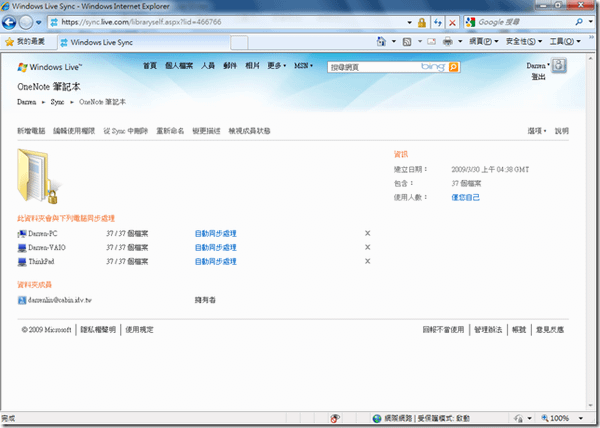
Task: Click the red Stop loading icon
Action: 452,23
